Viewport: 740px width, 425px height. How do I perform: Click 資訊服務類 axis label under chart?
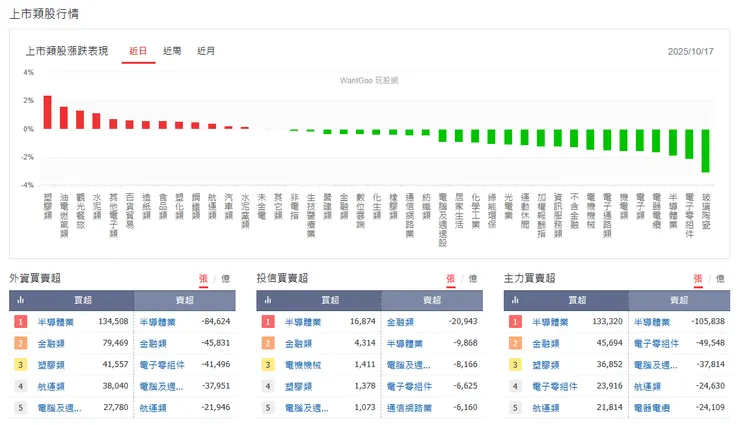[558, 215]
